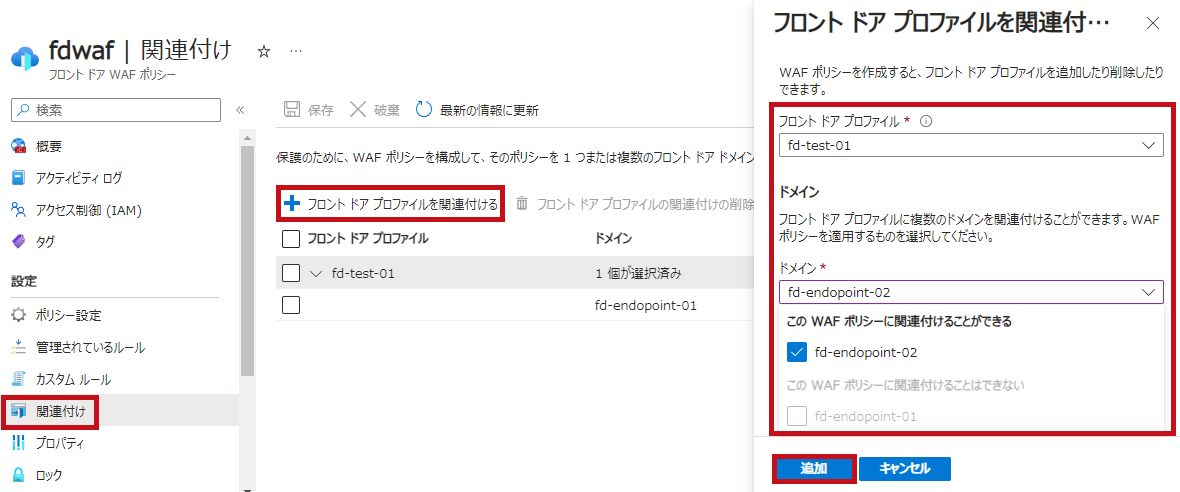
Task: Click the フロント ドア プロファイル column header
Action: [x=368, y=238]
